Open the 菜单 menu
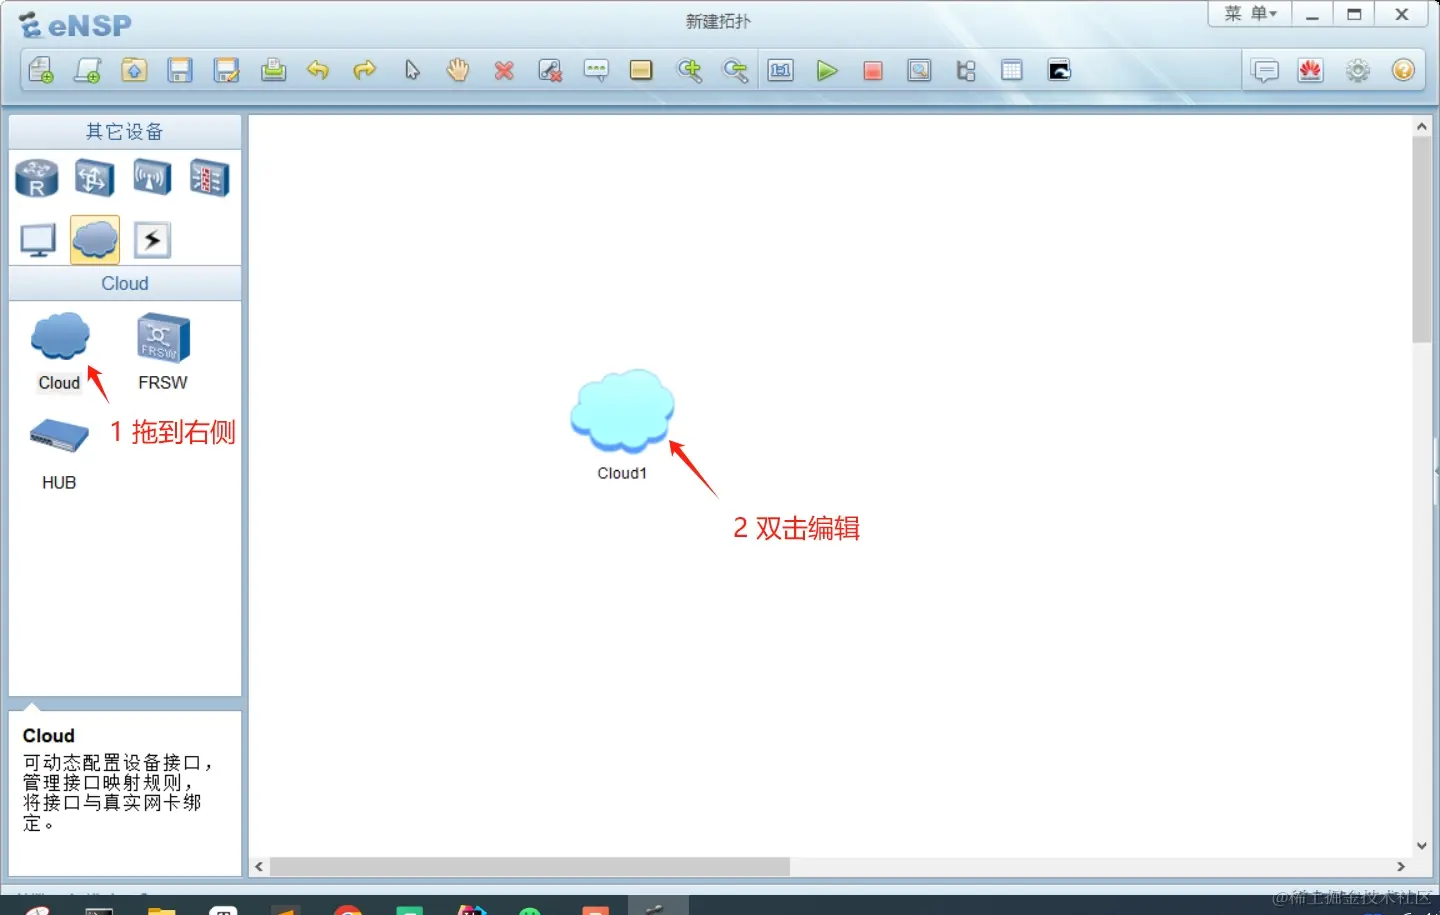Image resolution: width=1440 pixels, height=915 pixels. (x=1248, y=13)
